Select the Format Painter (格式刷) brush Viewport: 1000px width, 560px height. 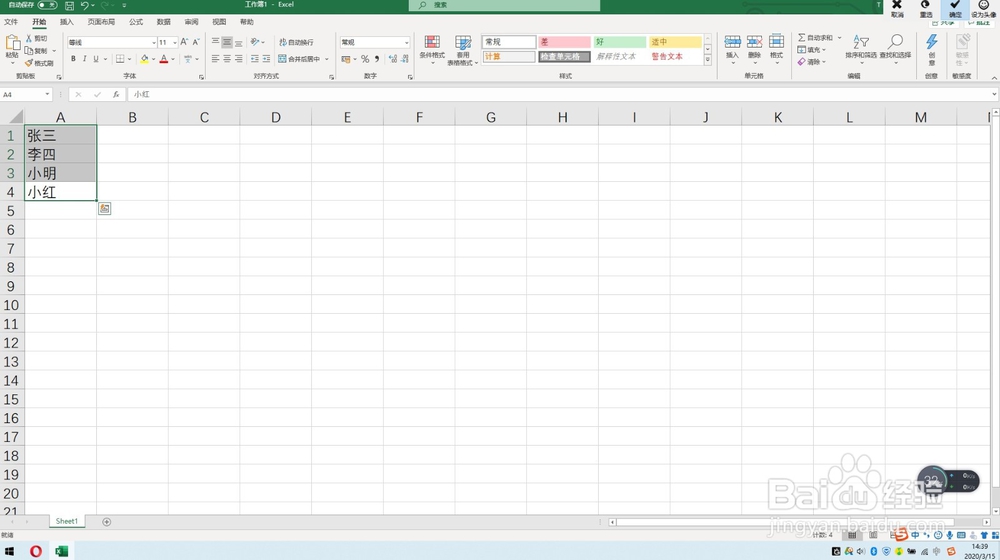[40, 63]
